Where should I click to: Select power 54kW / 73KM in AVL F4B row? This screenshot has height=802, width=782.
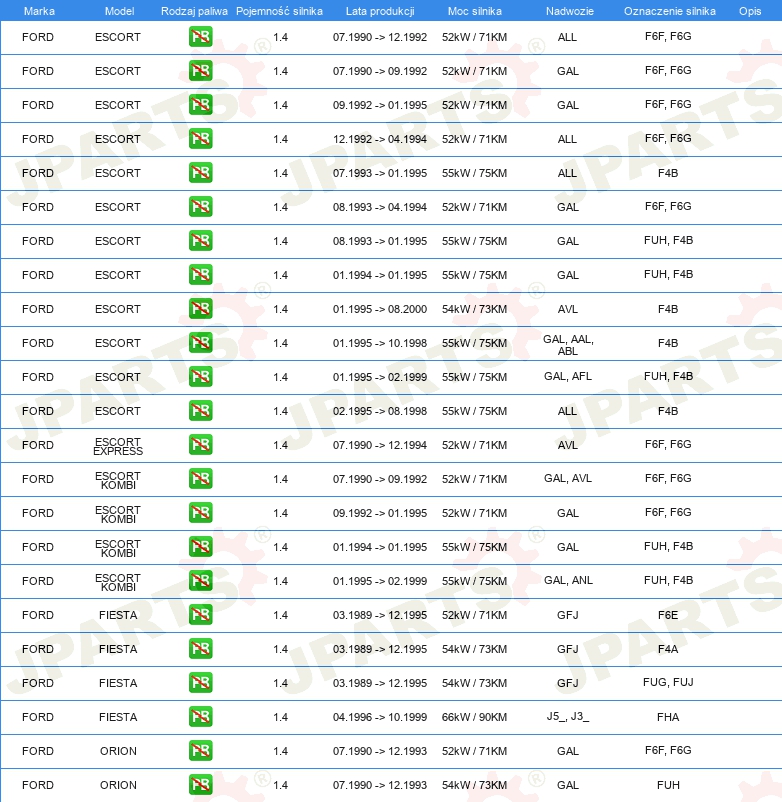tap(475, 309)
